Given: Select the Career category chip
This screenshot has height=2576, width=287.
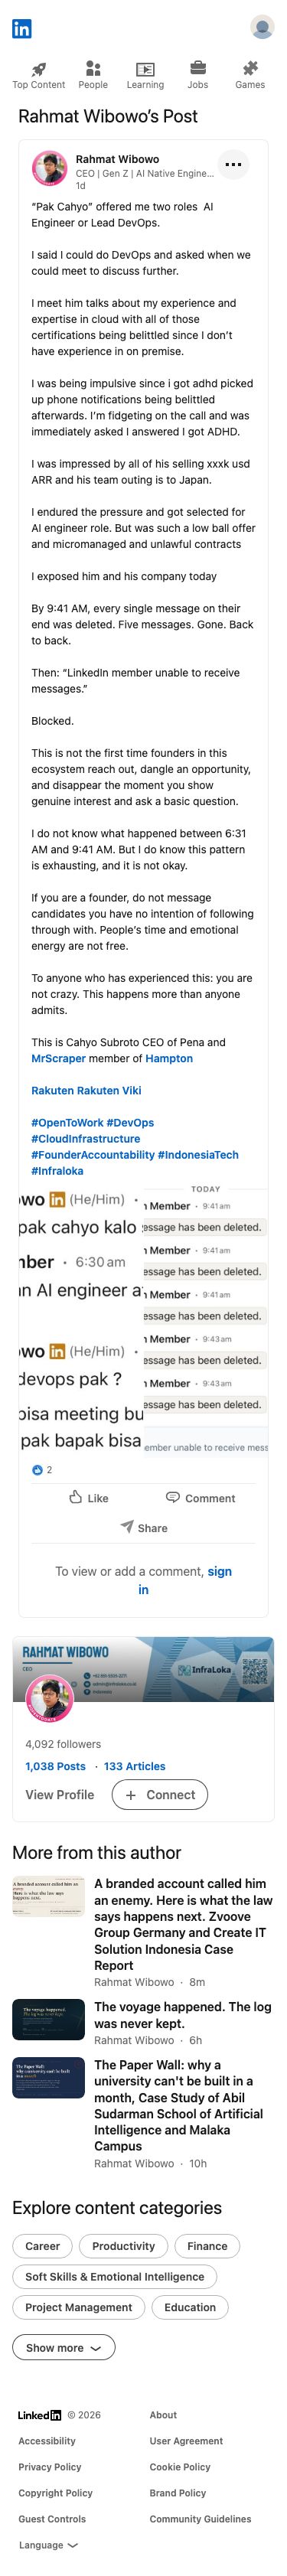Looking at the screenshot, I should click(42, 2245).
